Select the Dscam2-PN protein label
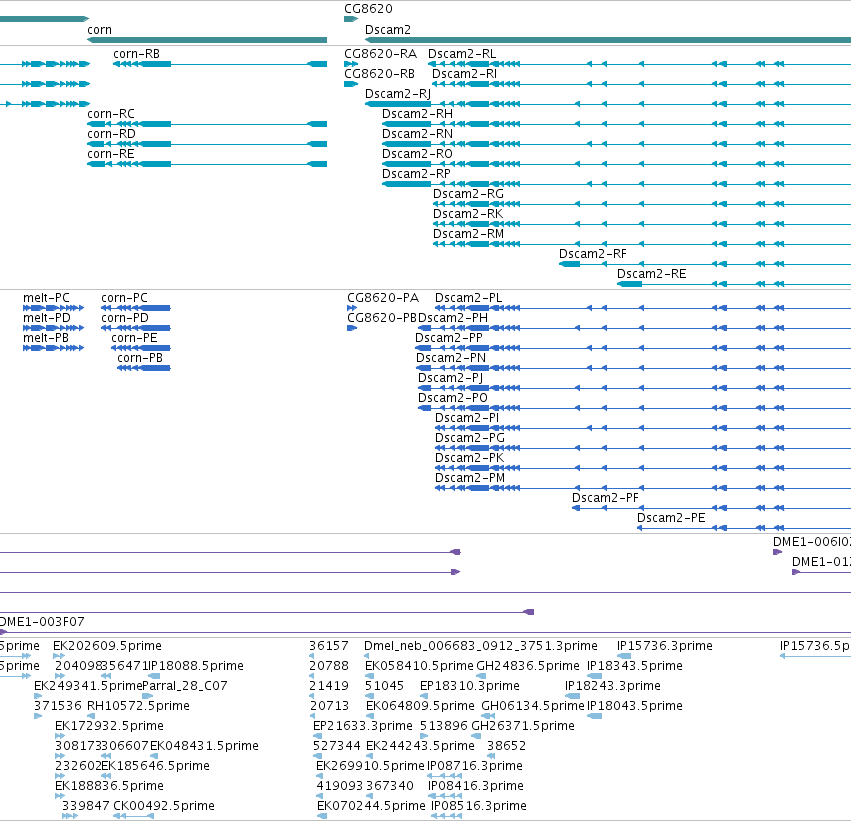The height and width of the screenshot is (821, 851). [450, 358]
